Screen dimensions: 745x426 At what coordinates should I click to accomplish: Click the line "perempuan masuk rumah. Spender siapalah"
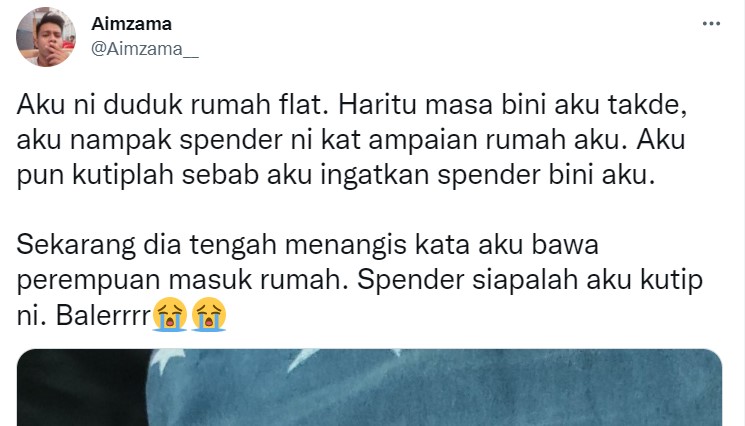pos(360,280)
